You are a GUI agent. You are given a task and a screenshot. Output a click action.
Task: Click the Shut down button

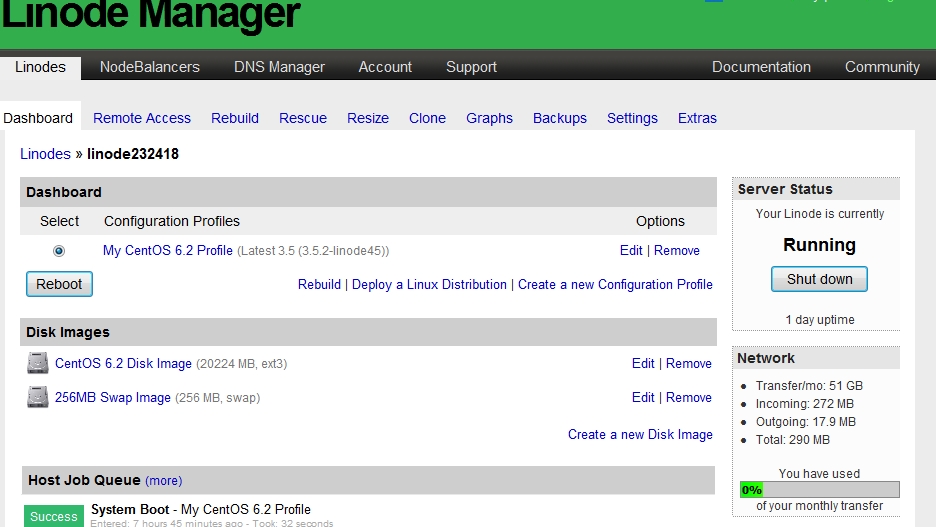click(819, 279)
